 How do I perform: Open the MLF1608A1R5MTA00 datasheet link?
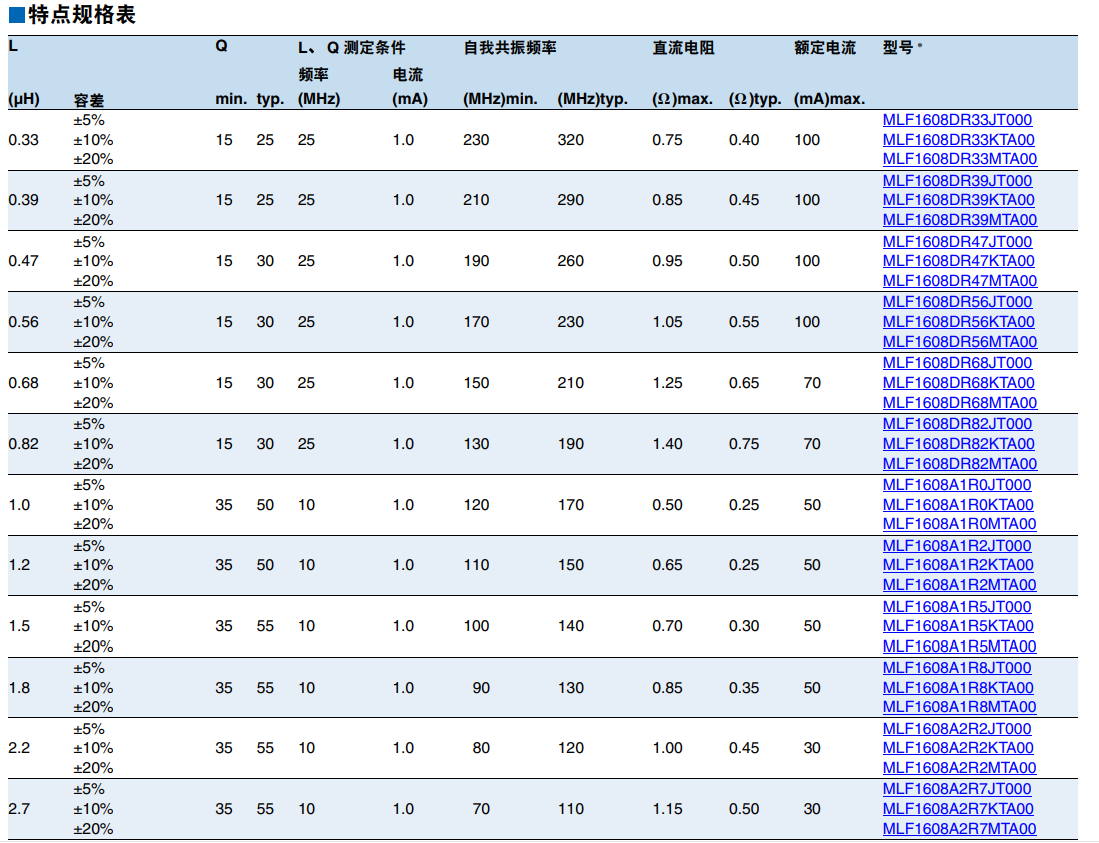pos(959,646)
